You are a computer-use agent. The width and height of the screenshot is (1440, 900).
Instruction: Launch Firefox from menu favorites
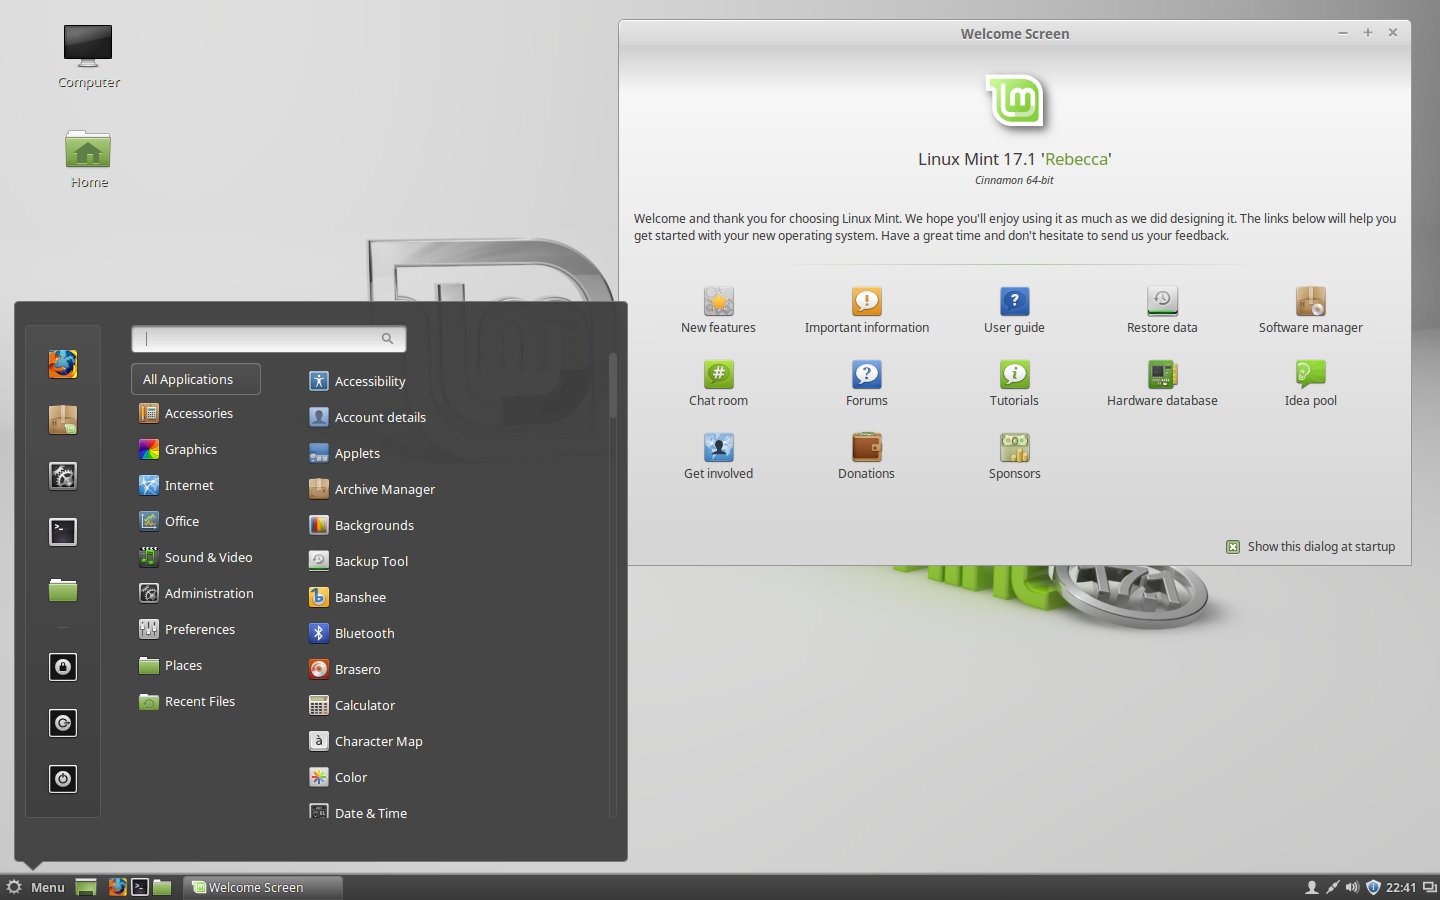pyautogui.click(x=63, y=364)
